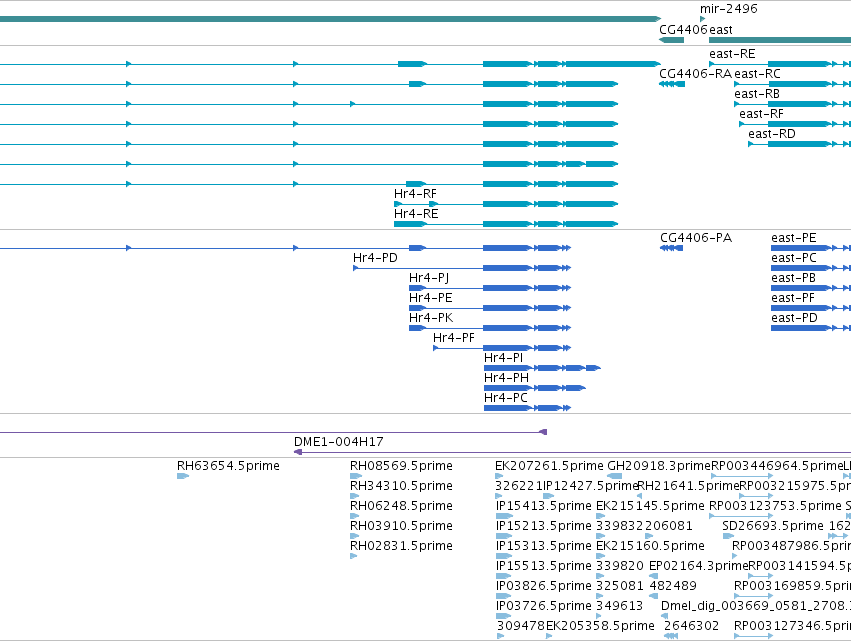Select the east-RE transcript label
Viewport: 851px width, 641px height.
732,54
